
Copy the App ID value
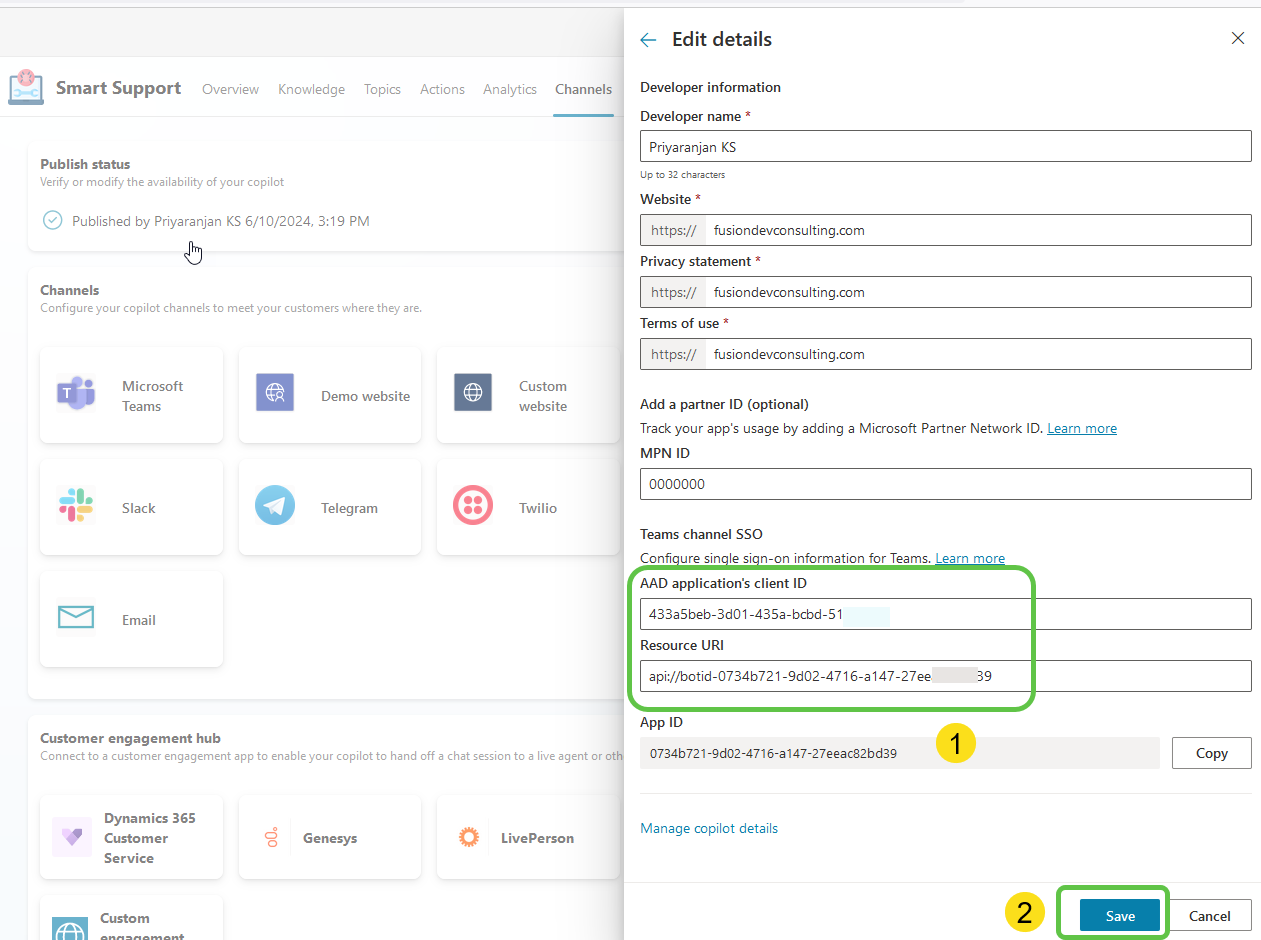click(x=1211, y=752)
